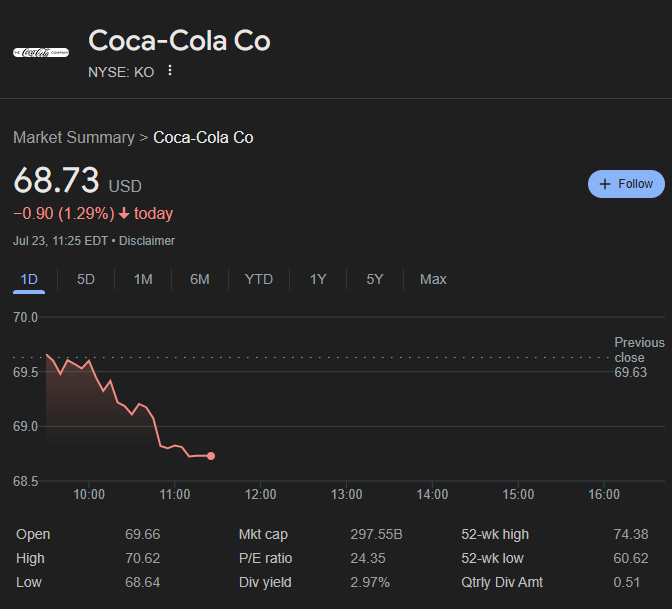This screenshot has width=672, height=609.
Task: Click the 10:00 time axis label
Action: click(x=89, y=495)
